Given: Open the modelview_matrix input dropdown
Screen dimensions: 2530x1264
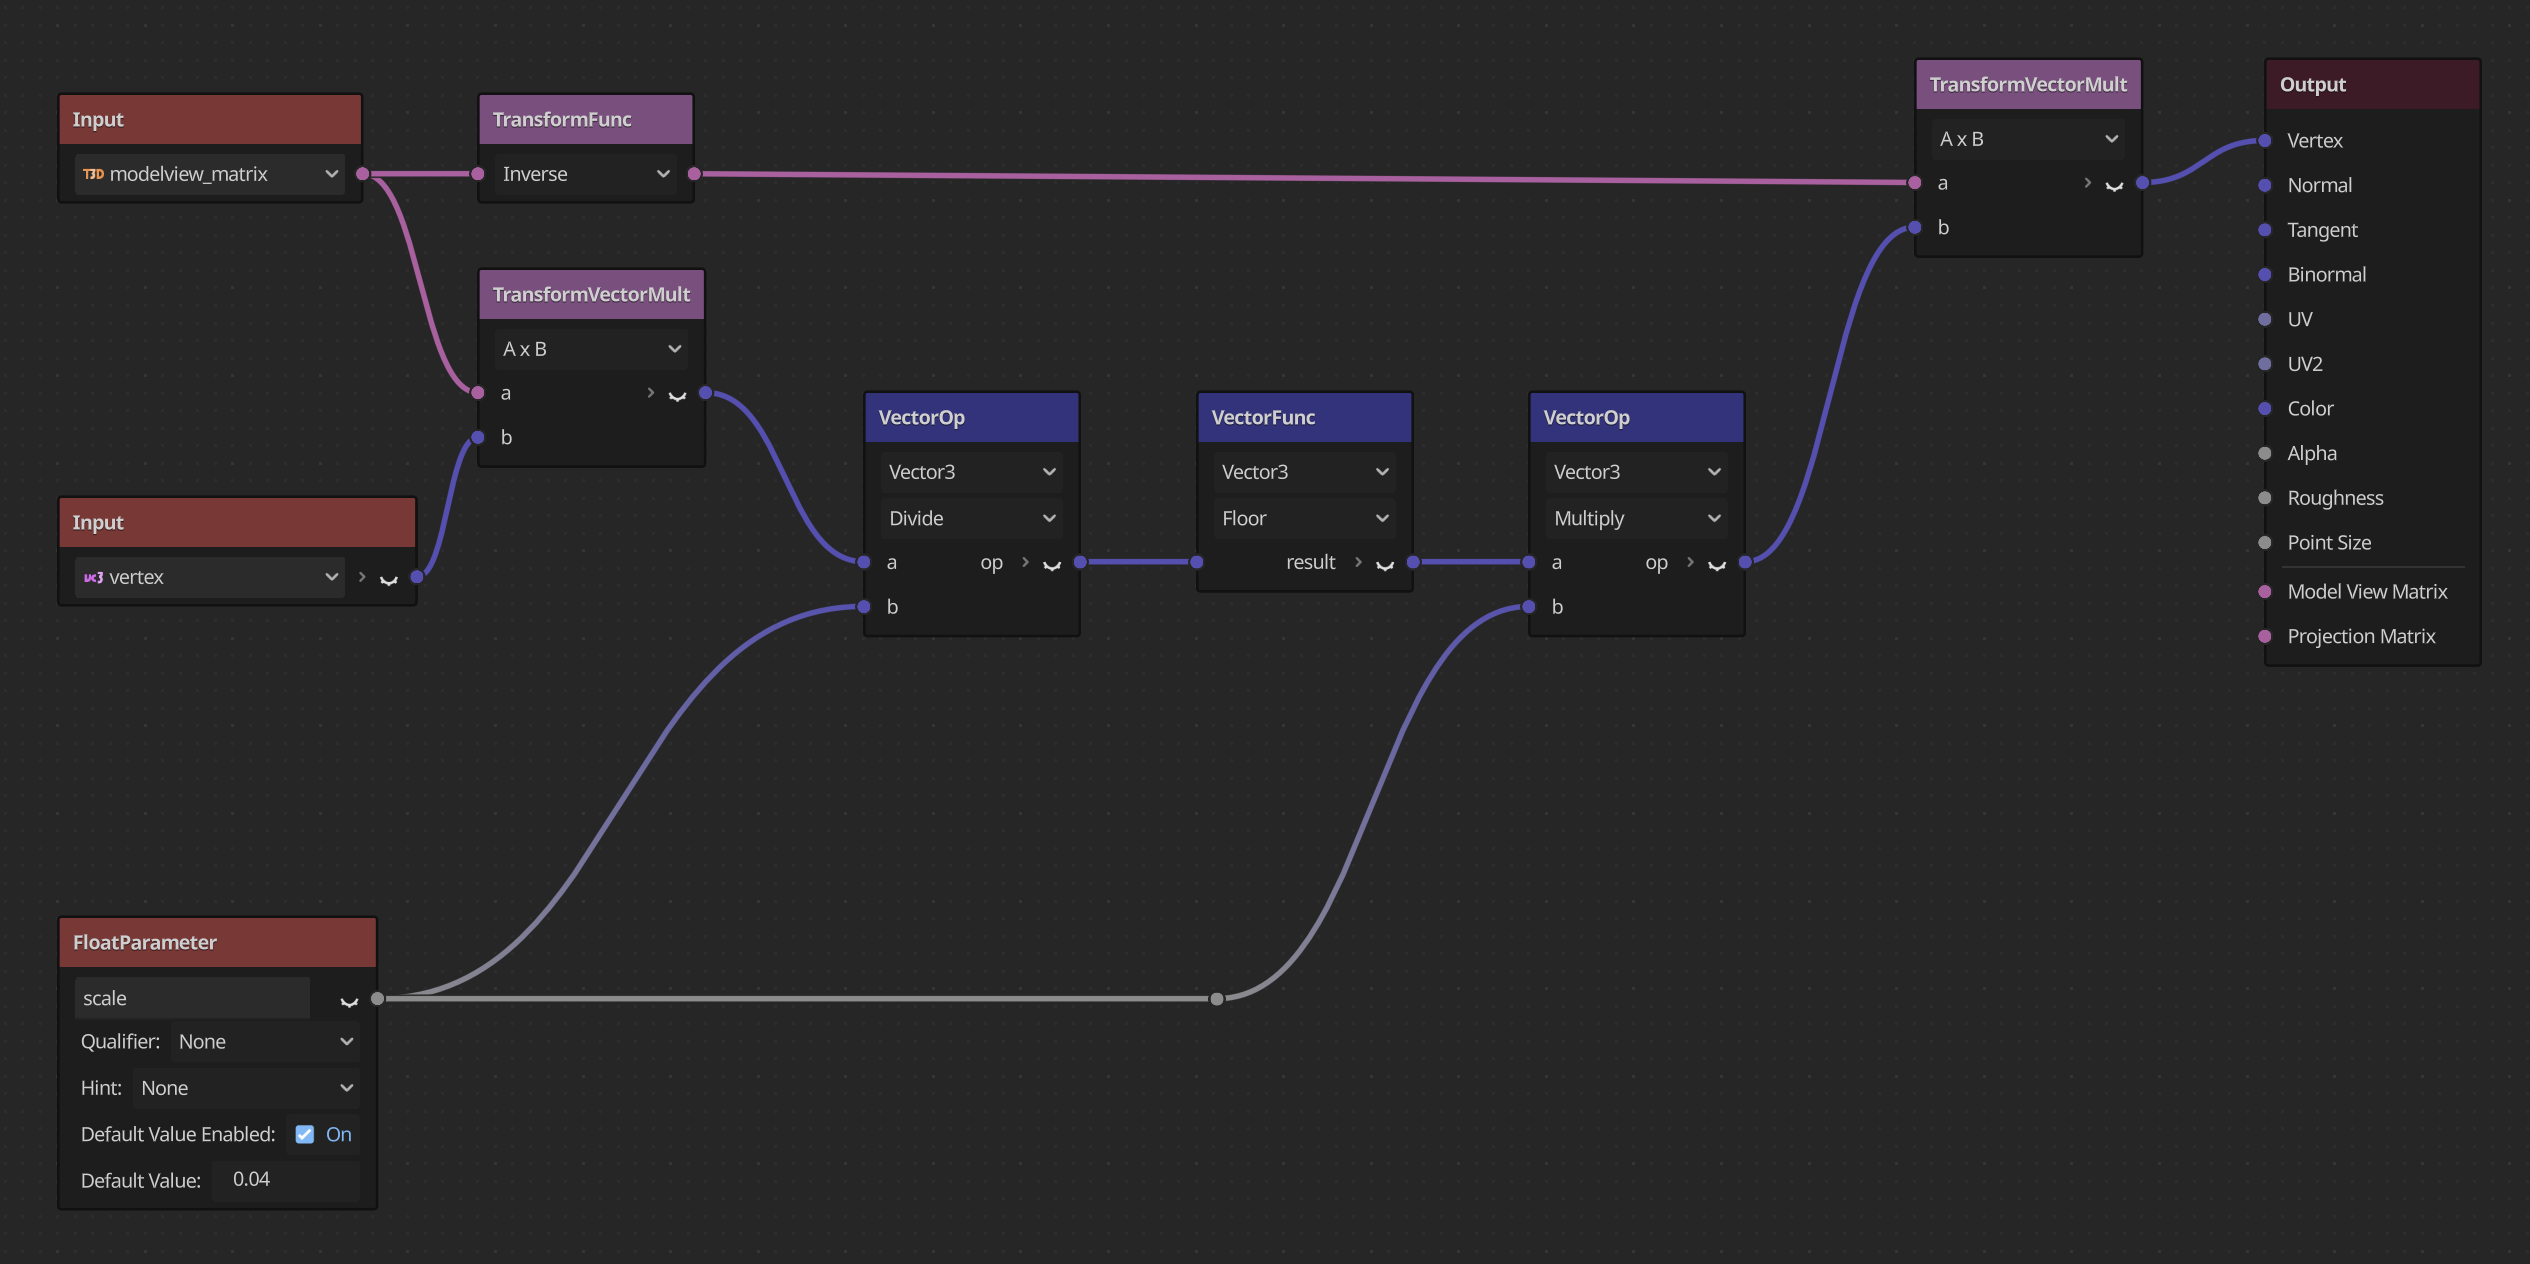Looking at the screenshot, I should point(210,174).
